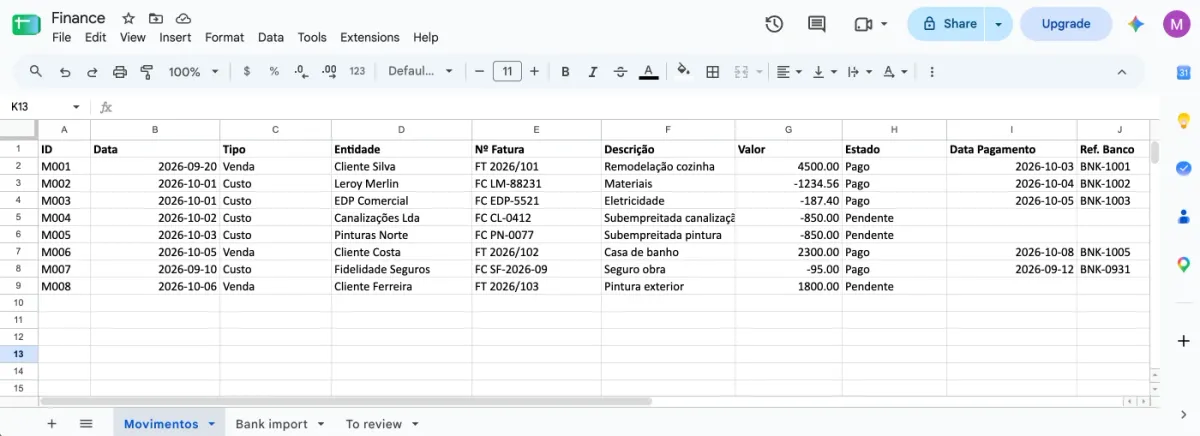Open the name box dropdown arrow
This screenshot has height=436, width=1200.
(76, 107)
